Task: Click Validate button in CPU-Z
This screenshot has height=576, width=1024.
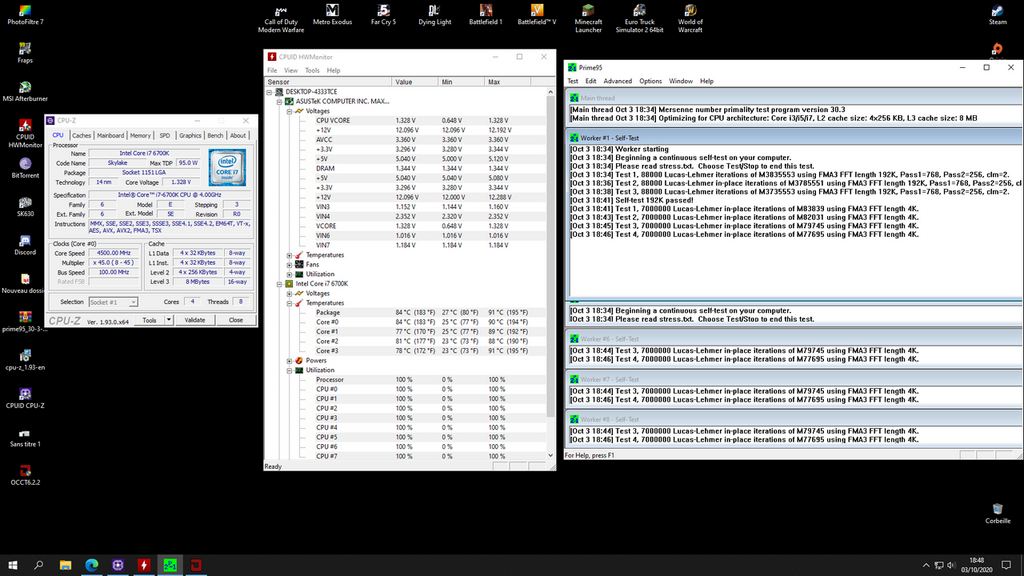Action: pos(195,320)
